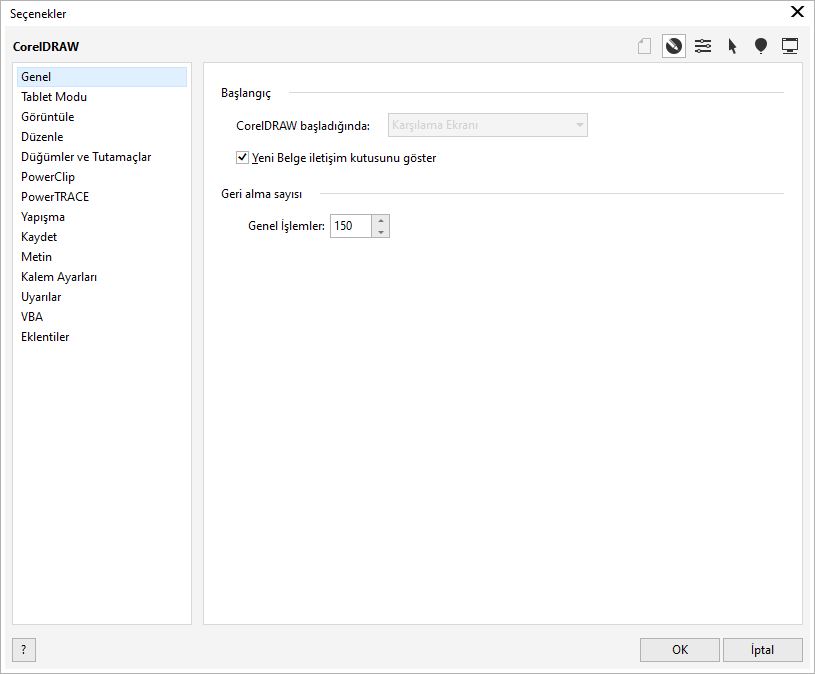Increase Genel İşlemler undo count
The width and height of the screenshot is (815, 674).
(381, 220)
